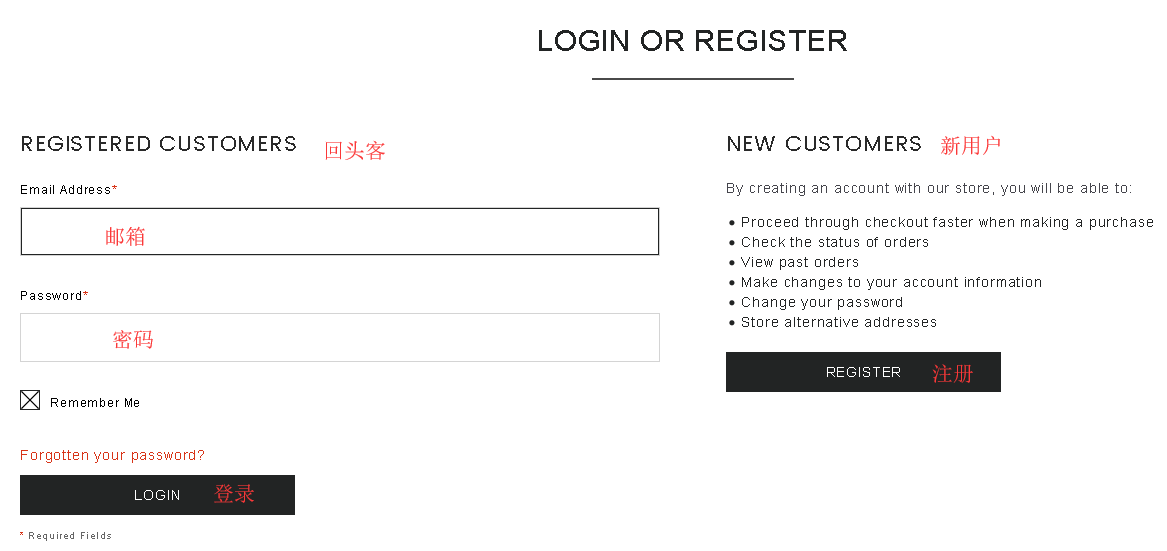The height and width of the screenshot is (551, 1167).
Task: Click the 'Email Address' field label
Action: pos(66,190)
